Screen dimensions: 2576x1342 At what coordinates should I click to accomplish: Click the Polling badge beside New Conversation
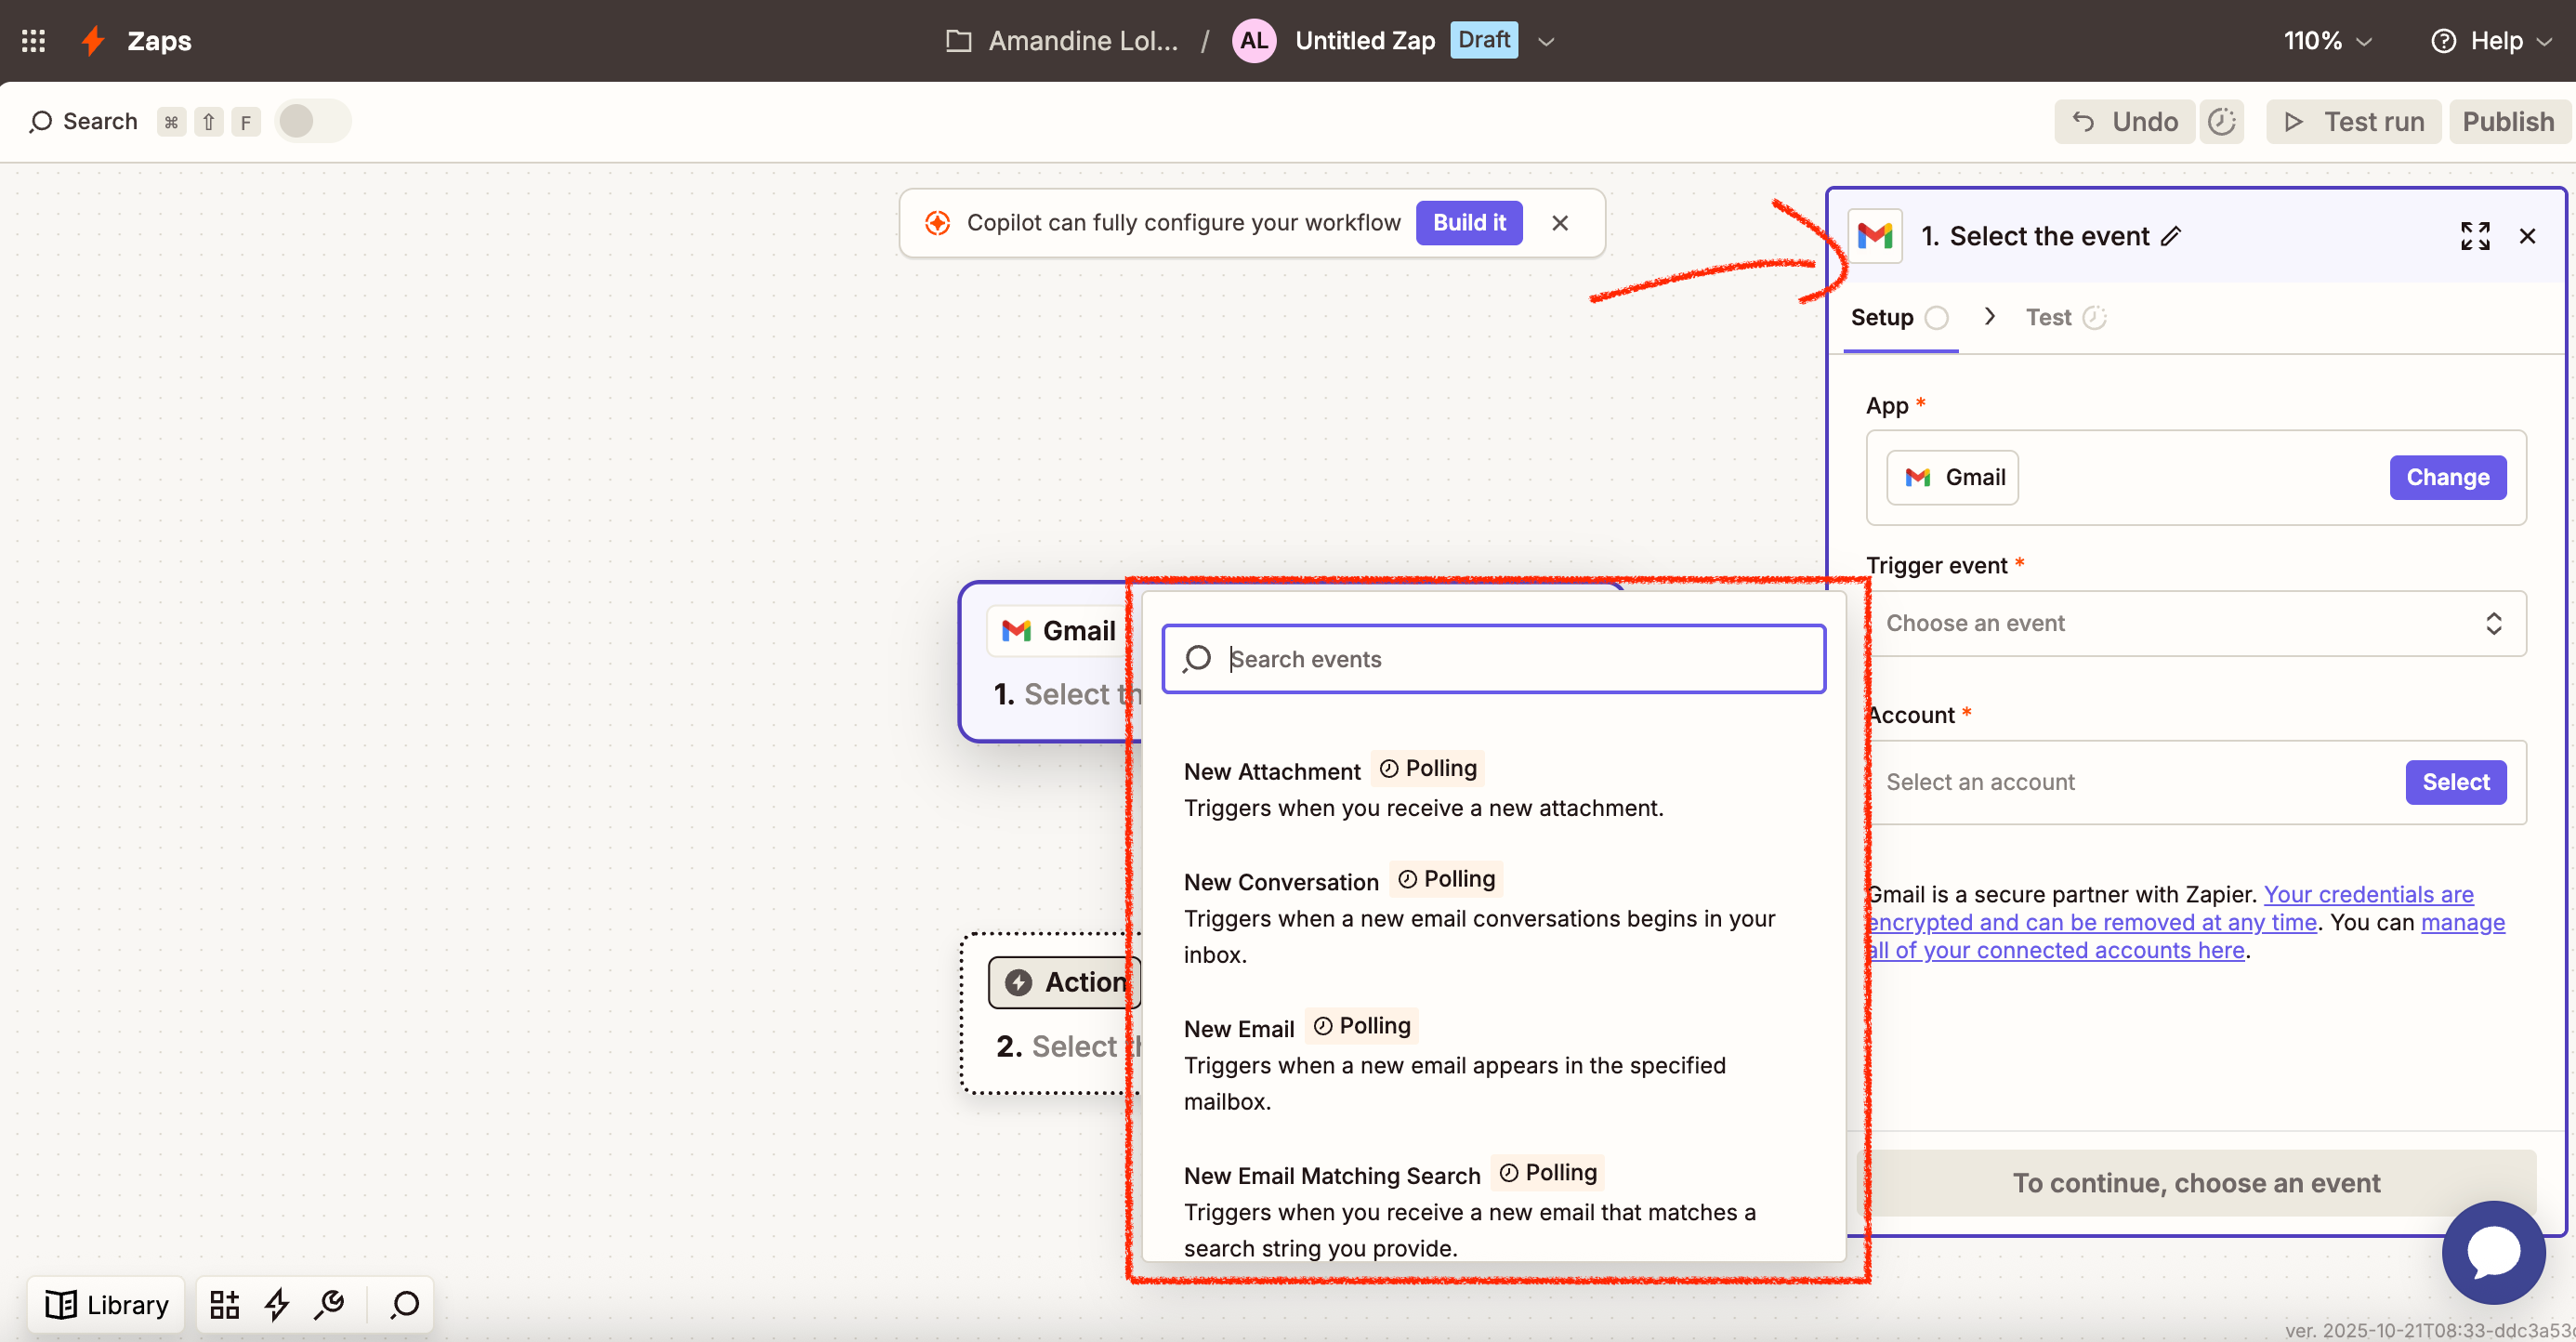(1446, 879)
